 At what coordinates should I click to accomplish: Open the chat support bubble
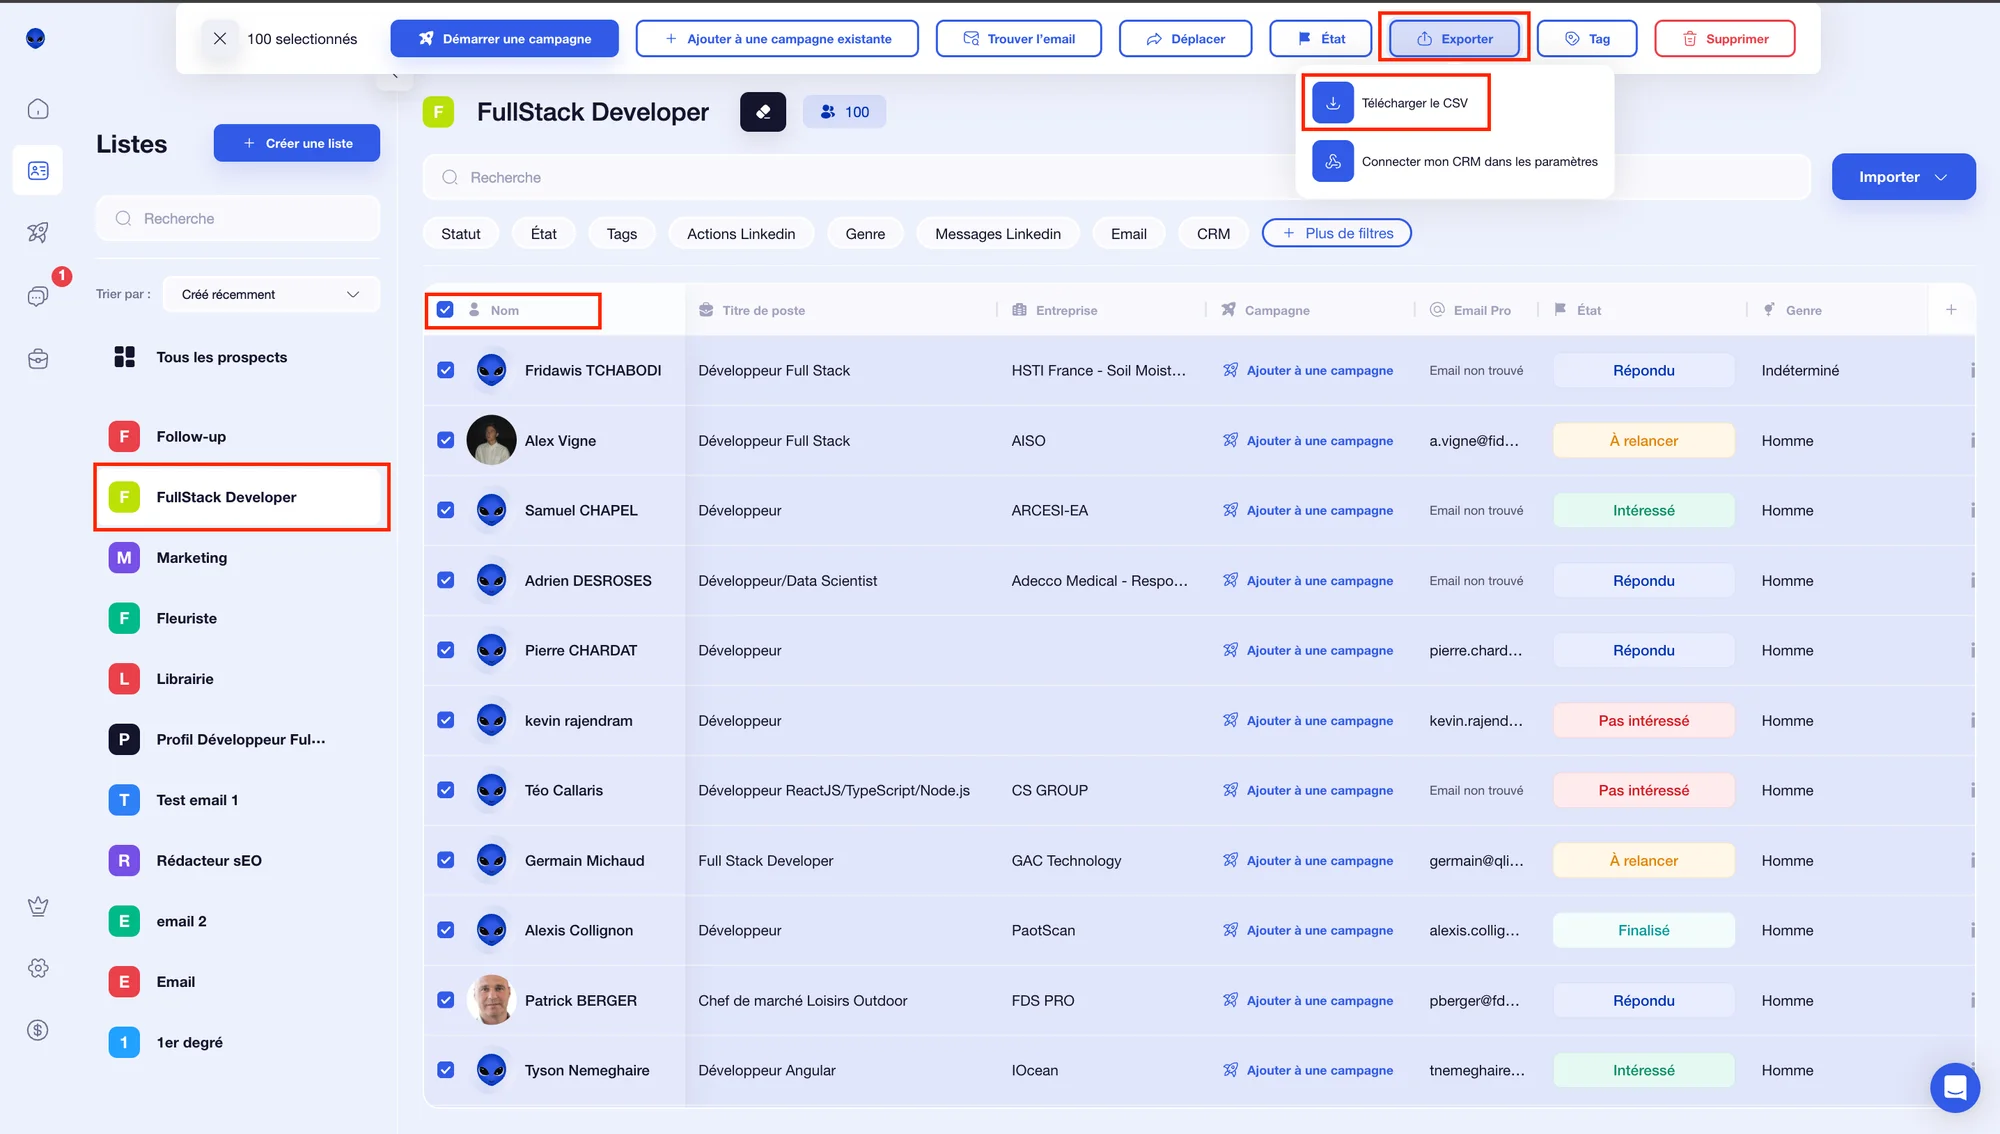(x=1955, y=1087)
